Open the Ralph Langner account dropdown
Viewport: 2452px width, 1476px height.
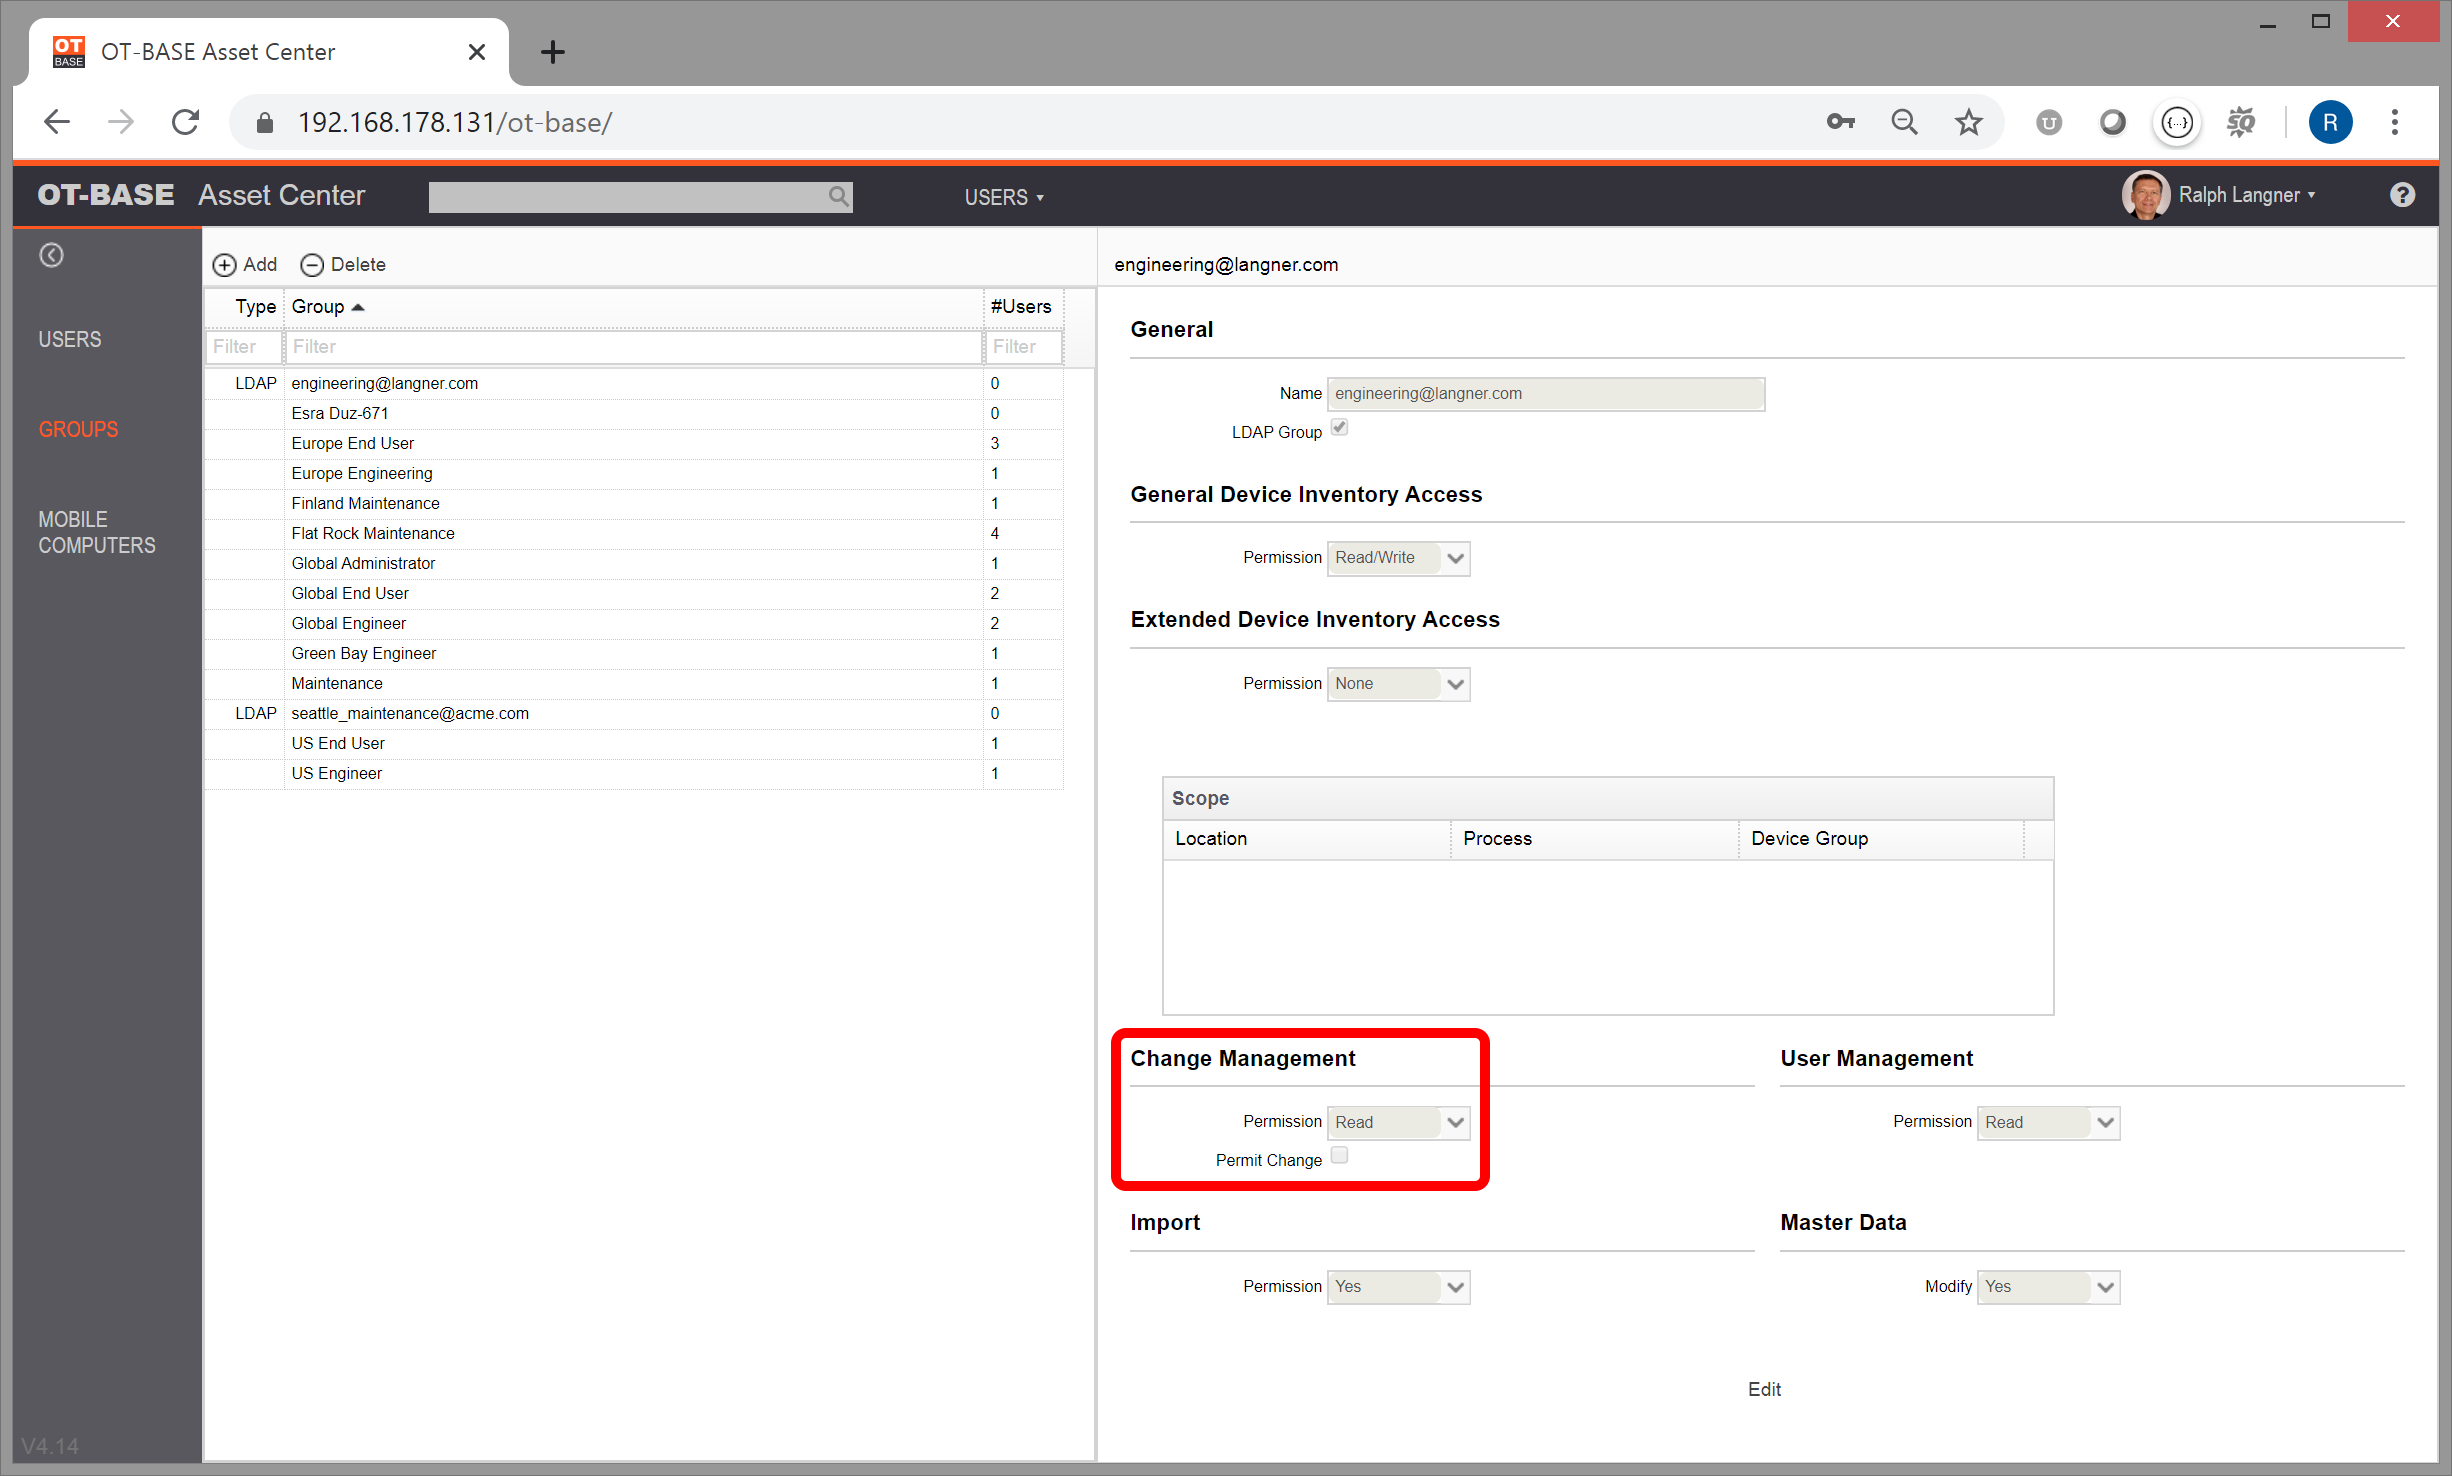2247,195
